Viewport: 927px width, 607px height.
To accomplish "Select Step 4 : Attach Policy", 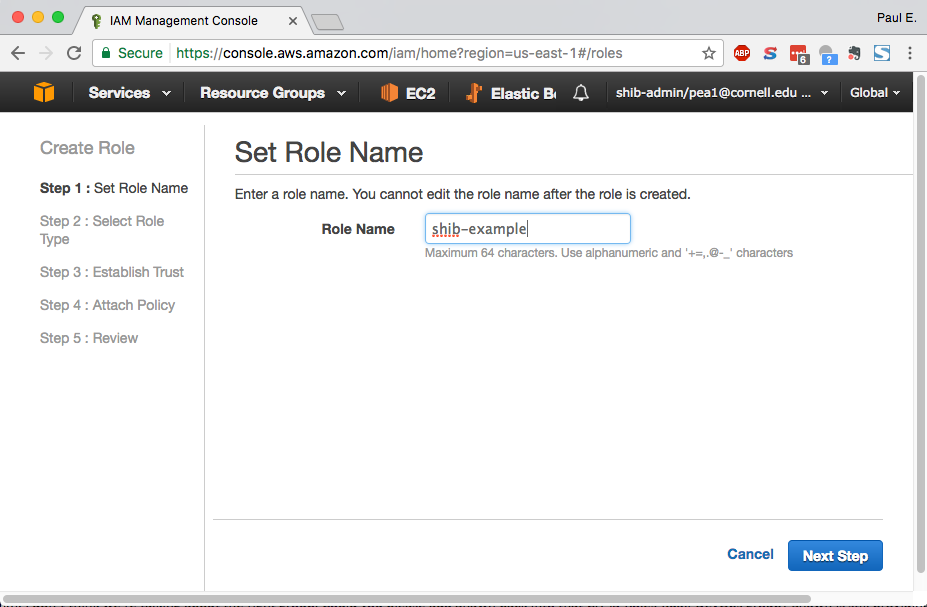I will [108, 305].
